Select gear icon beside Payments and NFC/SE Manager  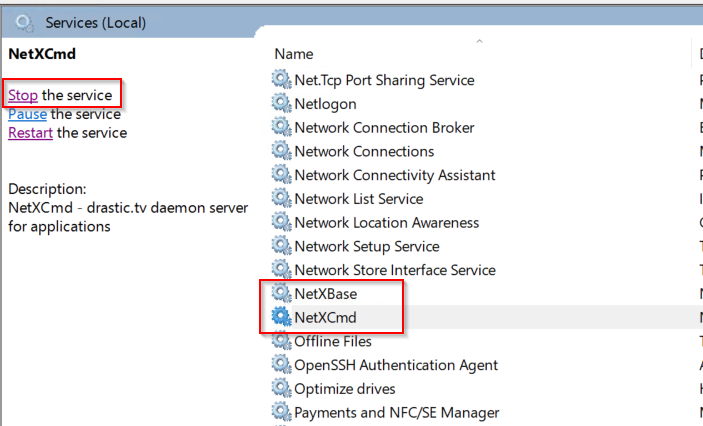pyautogui.click(x=282, y=413)
